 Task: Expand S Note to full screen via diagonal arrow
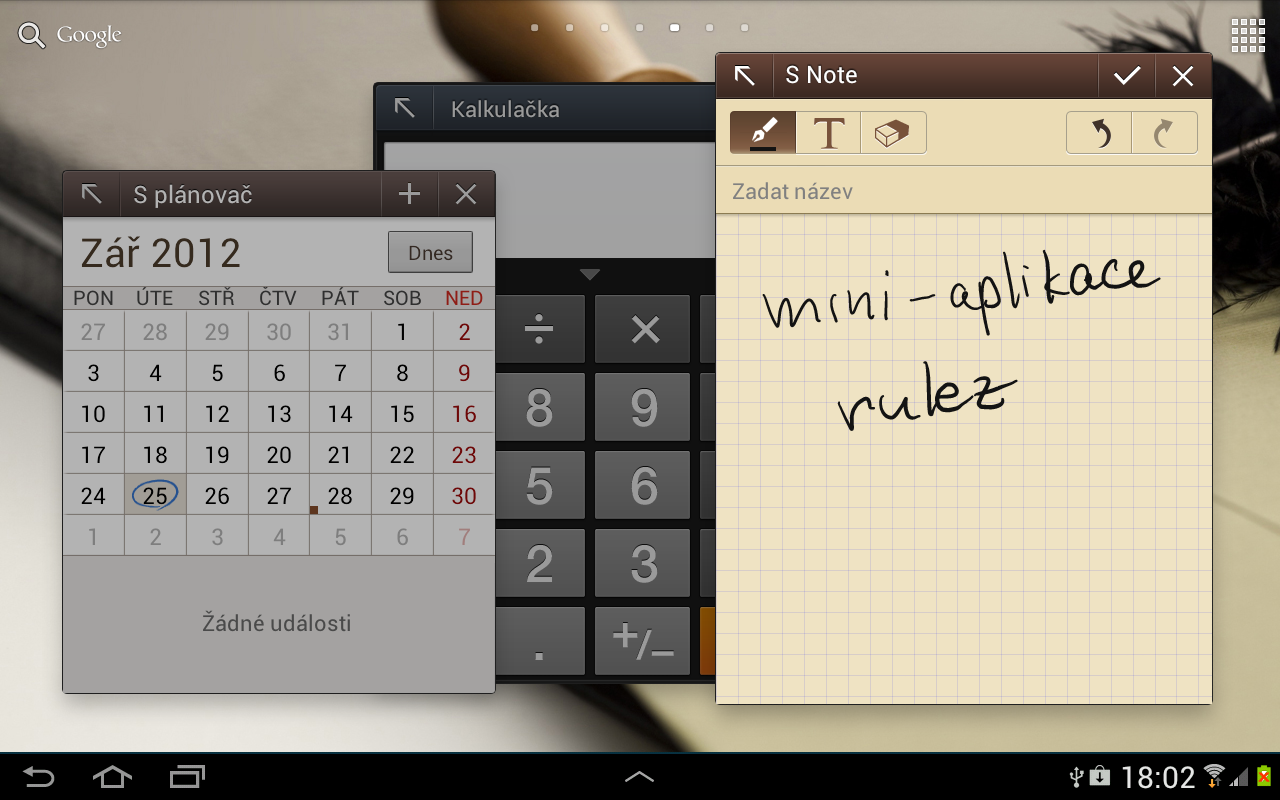(744, 75)
